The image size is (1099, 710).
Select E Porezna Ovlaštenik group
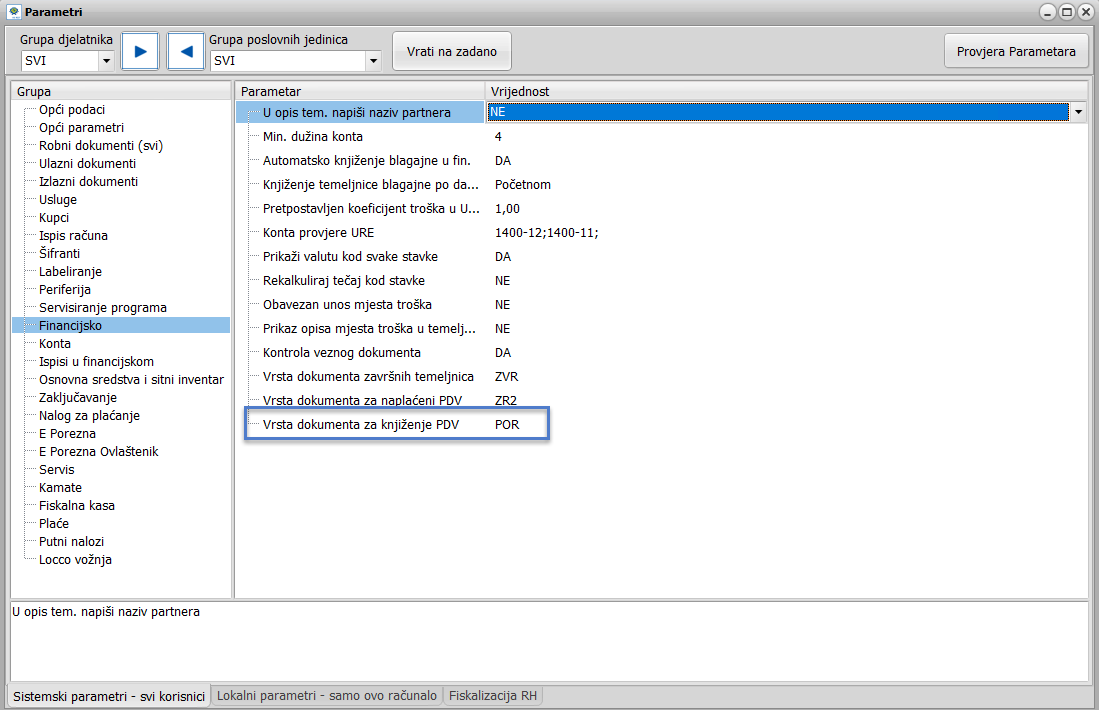pyautogui.click(x=98, y=452)
